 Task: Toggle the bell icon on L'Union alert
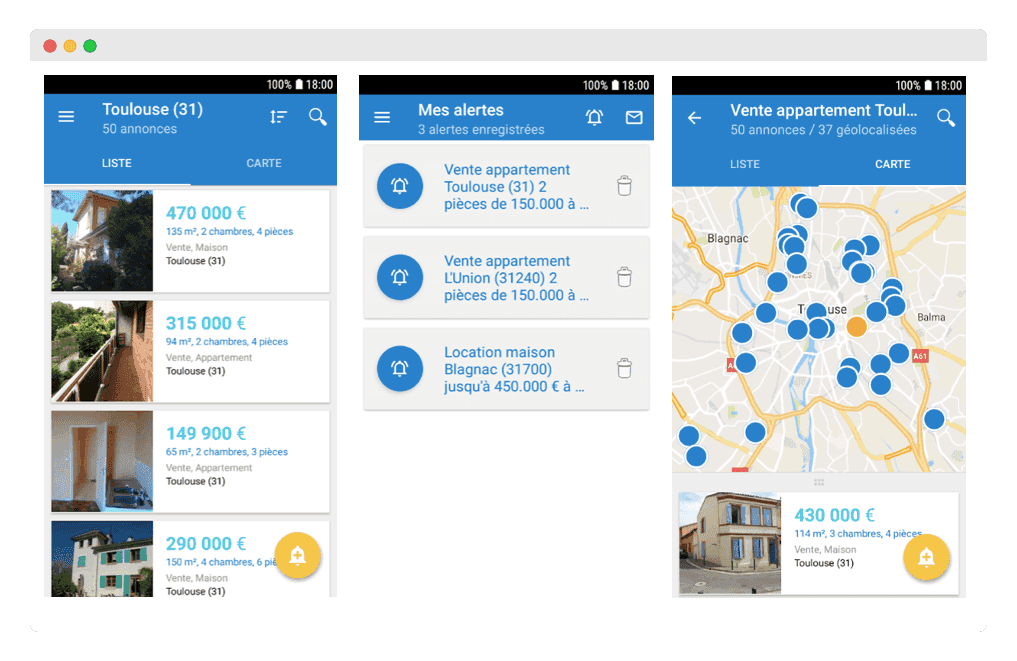click(x=399, y=277)
